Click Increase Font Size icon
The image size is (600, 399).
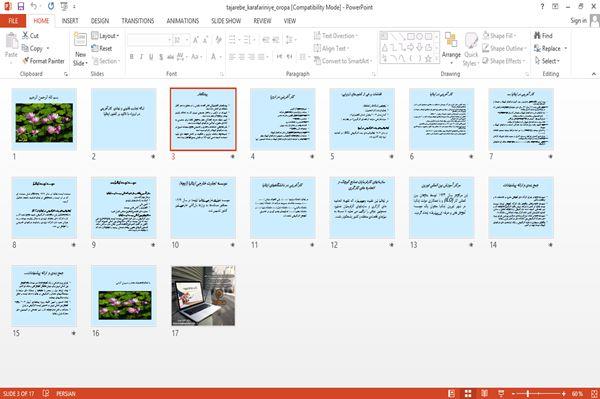coord(196,40)
